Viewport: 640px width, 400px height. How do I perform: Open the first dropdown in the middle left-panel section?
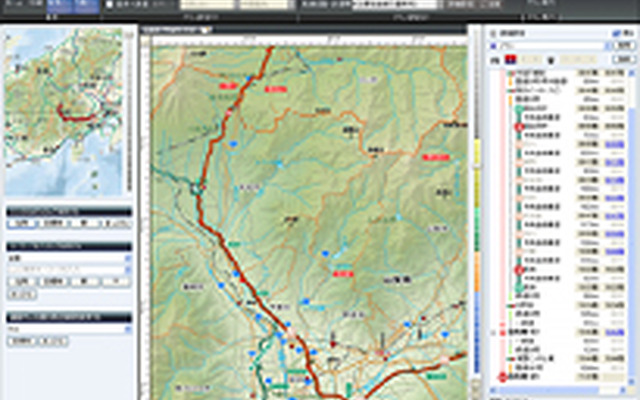point(69,258)
